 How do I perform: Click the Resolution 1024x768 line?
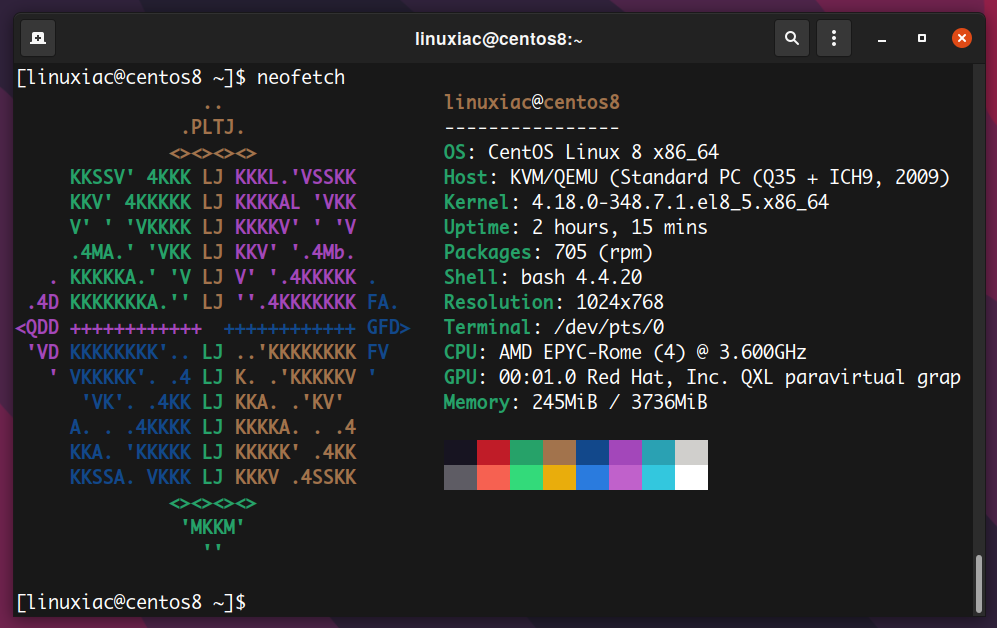click(554, 303)
